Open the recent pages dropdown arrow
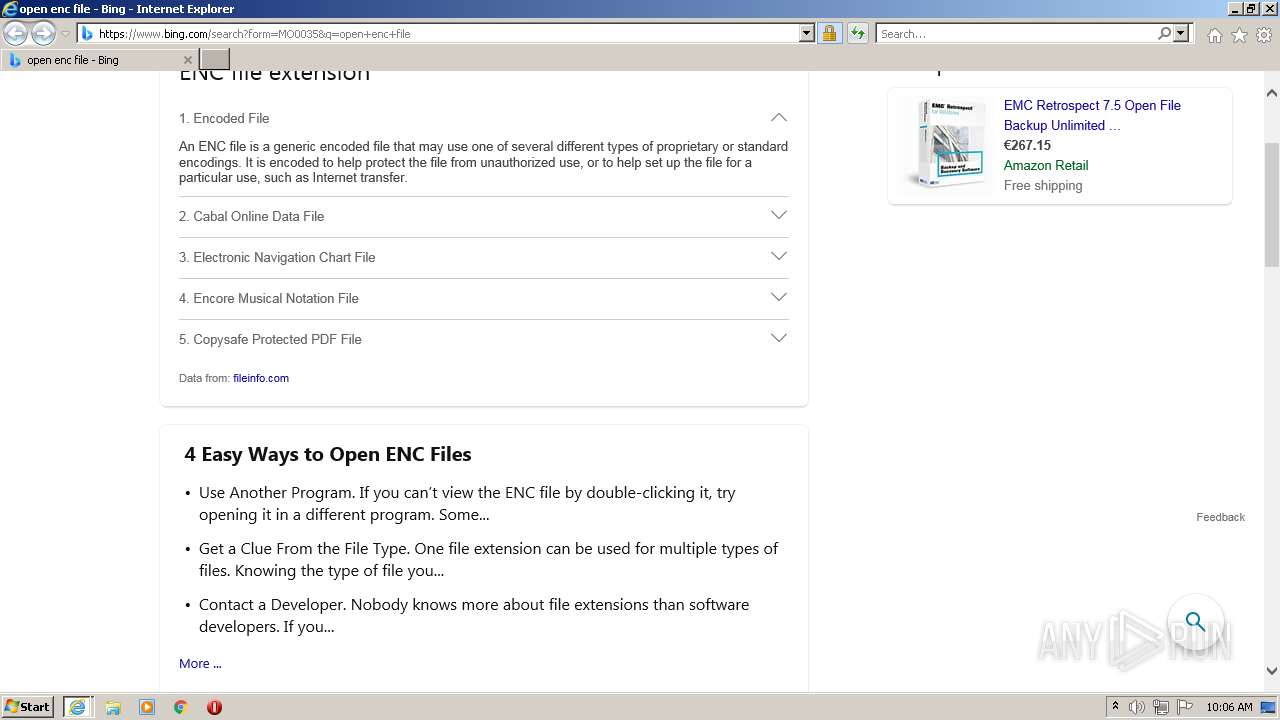1280x720 pixels. tap(65, 34)
